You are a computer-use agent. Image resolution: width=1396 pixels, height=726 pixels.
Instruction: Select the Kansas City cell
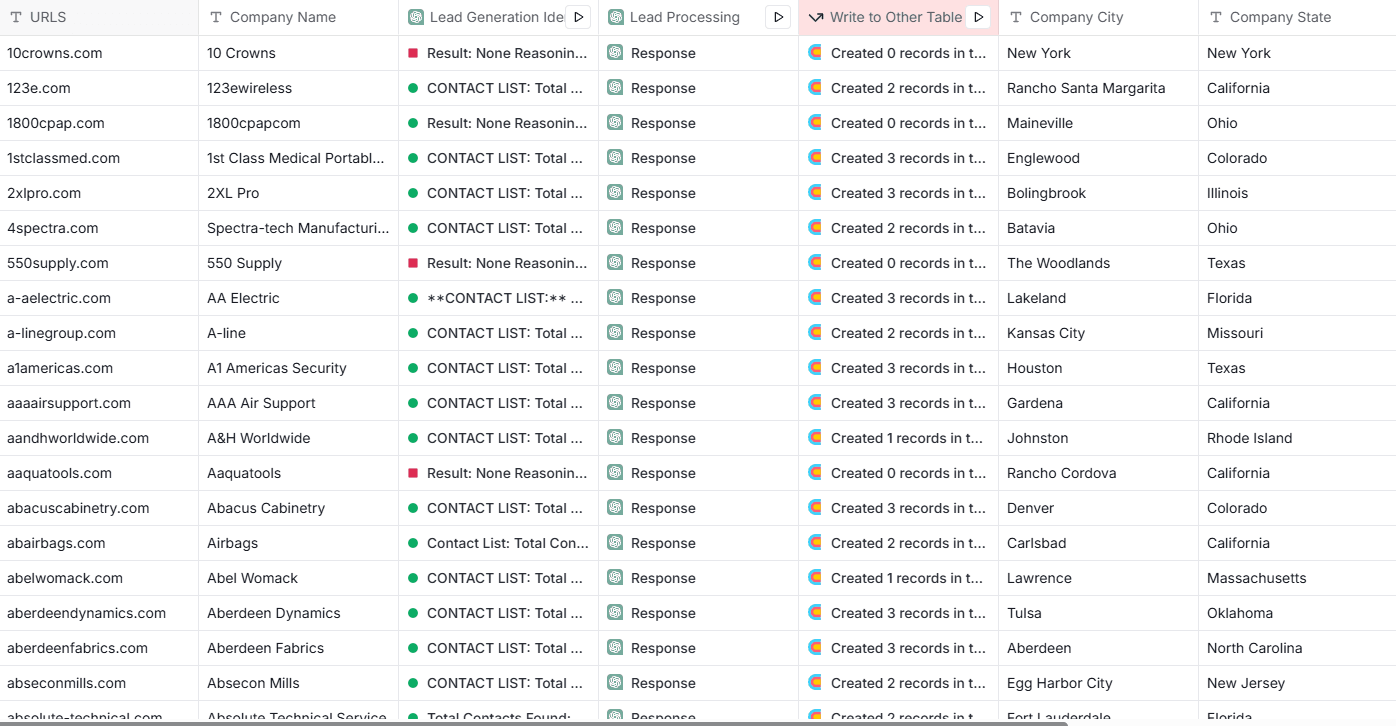[1099, 333]
